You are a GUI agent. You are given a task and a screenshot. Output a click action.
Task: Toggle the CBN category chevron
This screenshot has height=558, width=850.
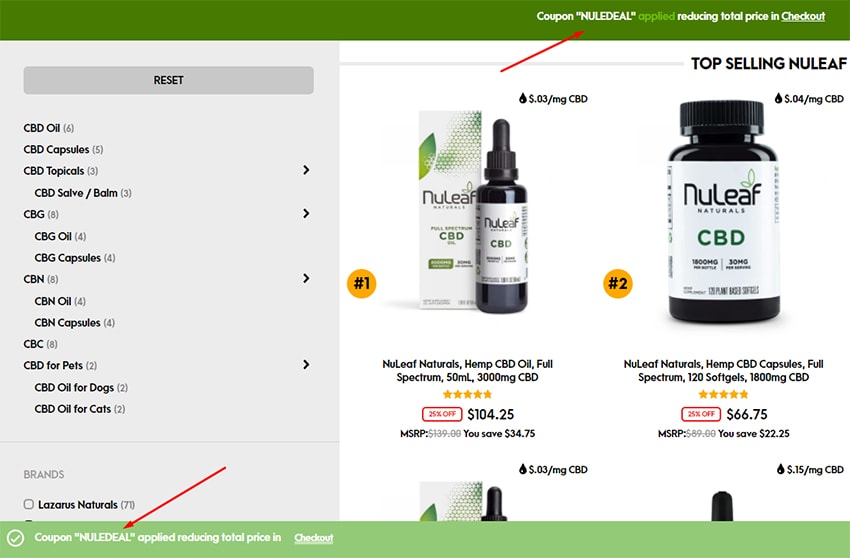pos(306,278)
